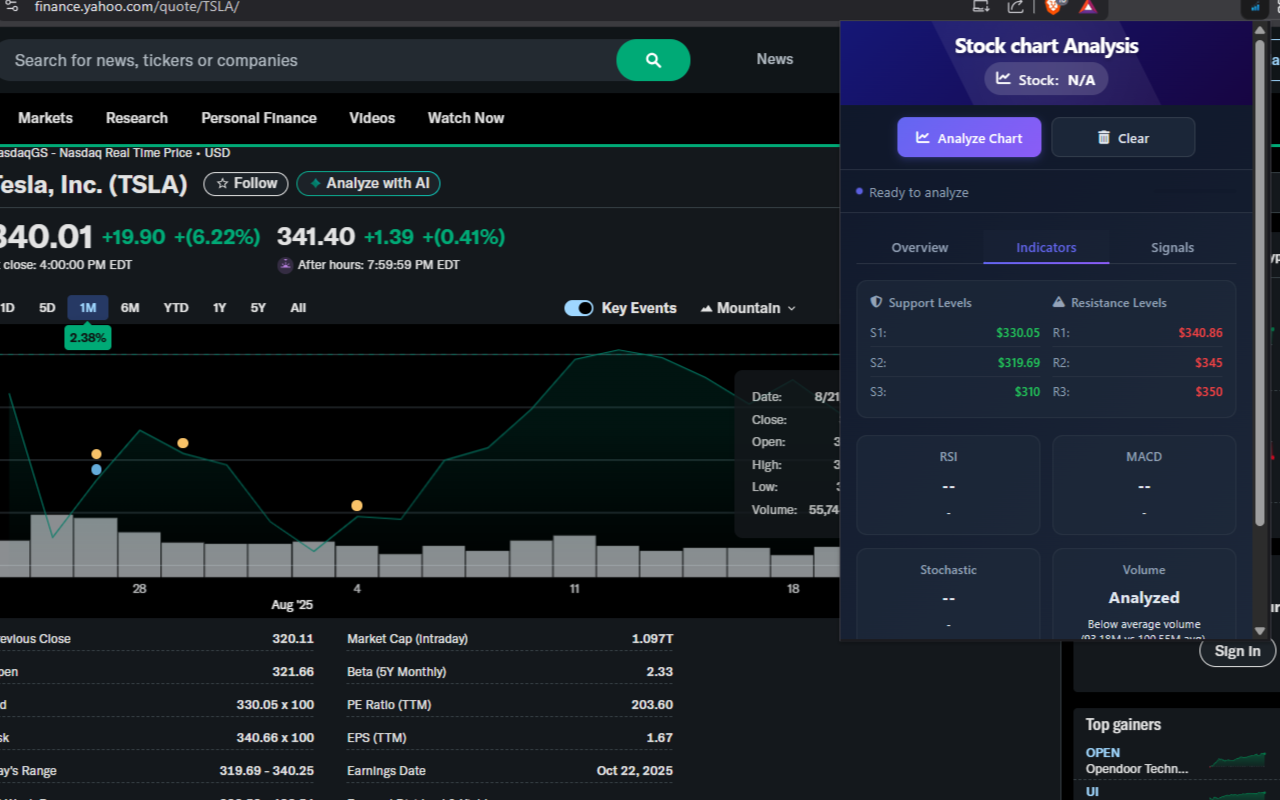Image resolution: width=1280 pixels, height=800 pixels.
Task: Switch to the Overview tab
Action: pos(920,247)
